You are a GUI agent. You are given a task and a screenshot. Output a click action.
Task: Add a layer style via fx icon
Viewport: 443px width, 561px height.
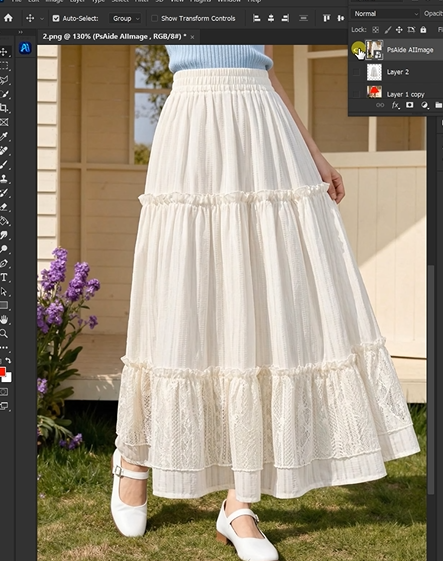coord(395,105)
